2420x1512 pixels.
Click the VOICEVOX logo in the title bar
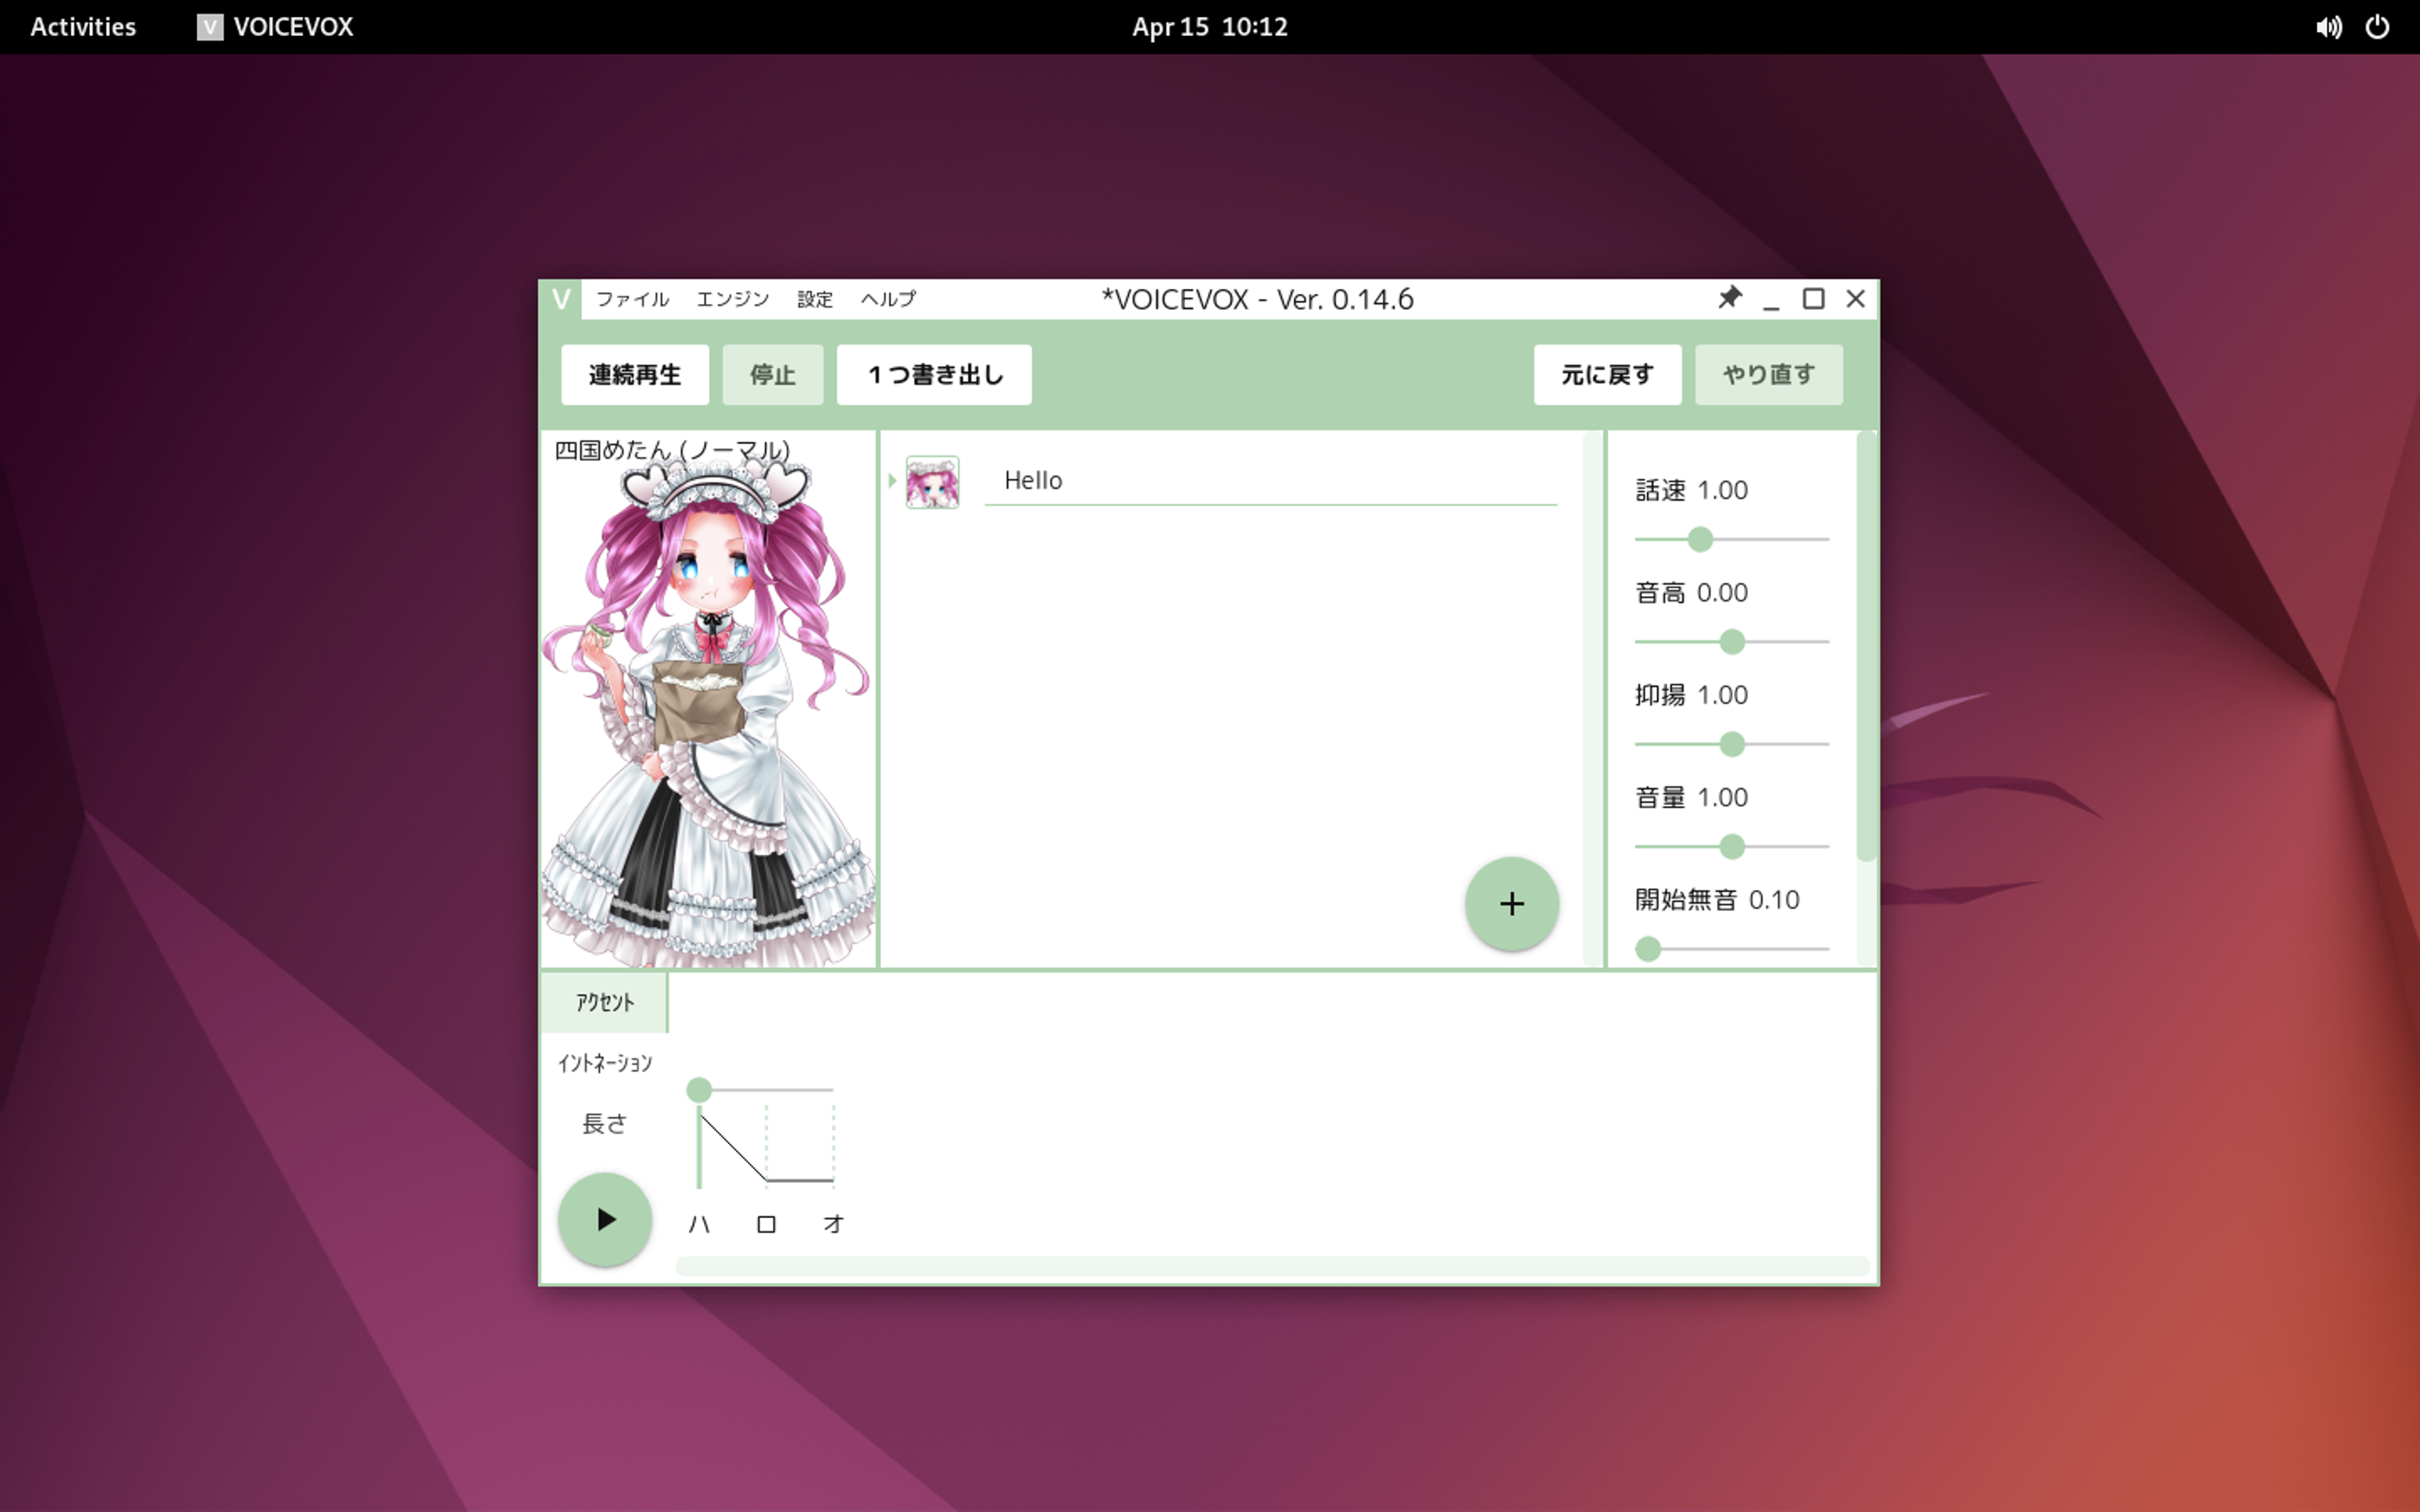560,299
